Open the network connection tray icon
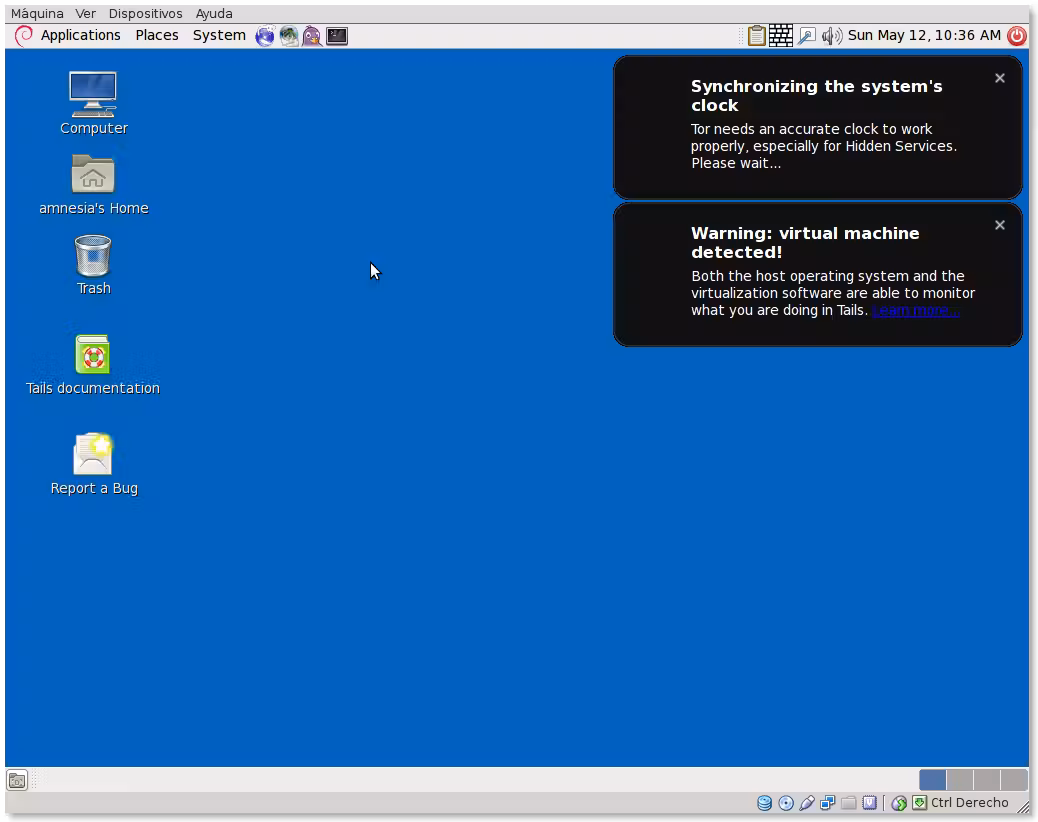Image resolution: width=1038 pixels, height=822 pixels. (x=806, y=36)
